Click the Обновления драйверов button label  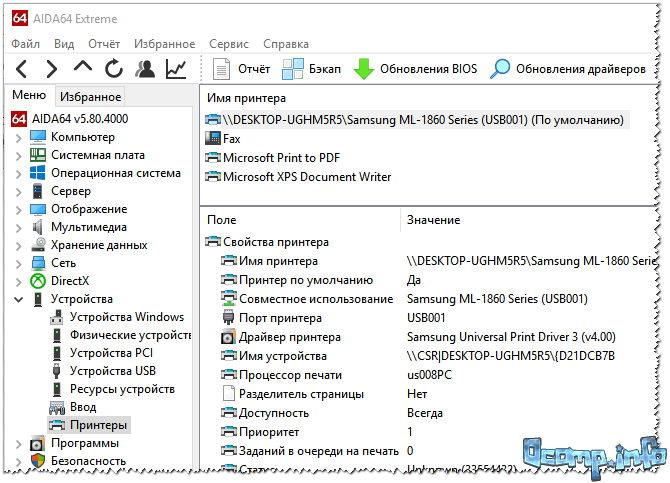pyautogui.click(x=581, y=69)
